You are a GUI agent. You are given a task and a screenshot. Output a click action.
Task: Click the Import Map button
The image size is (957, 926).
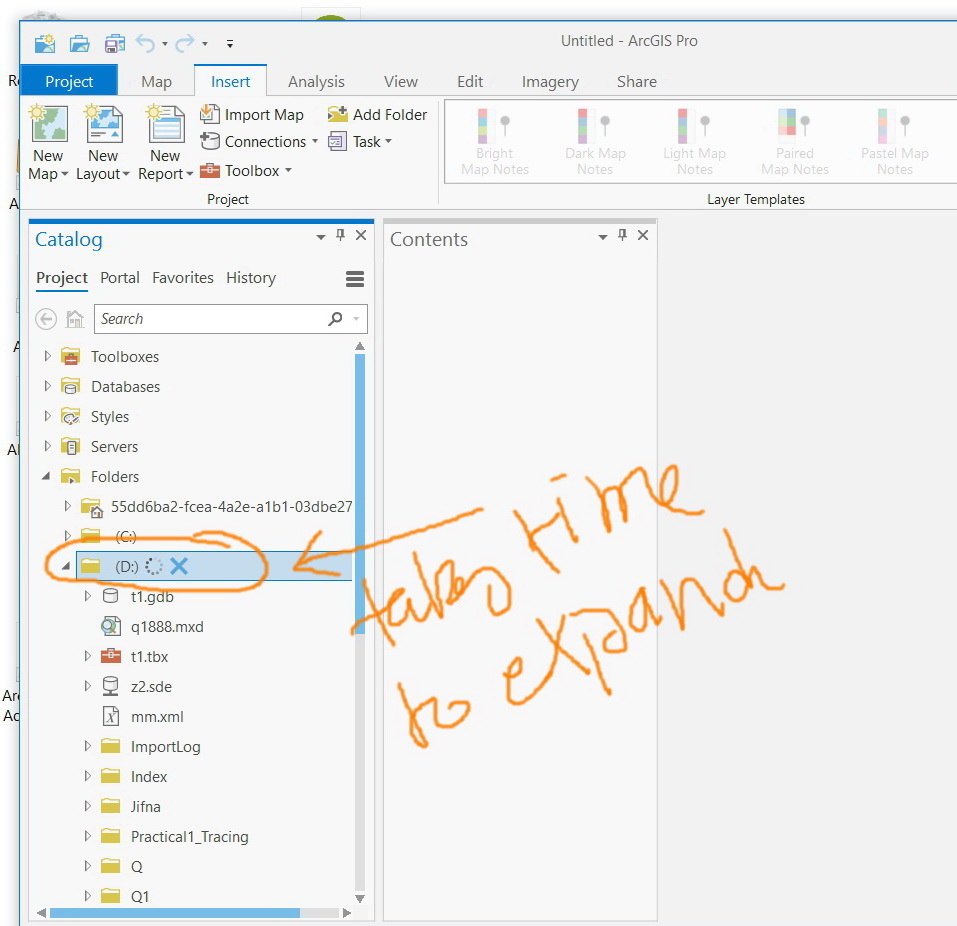pos(252,114)
